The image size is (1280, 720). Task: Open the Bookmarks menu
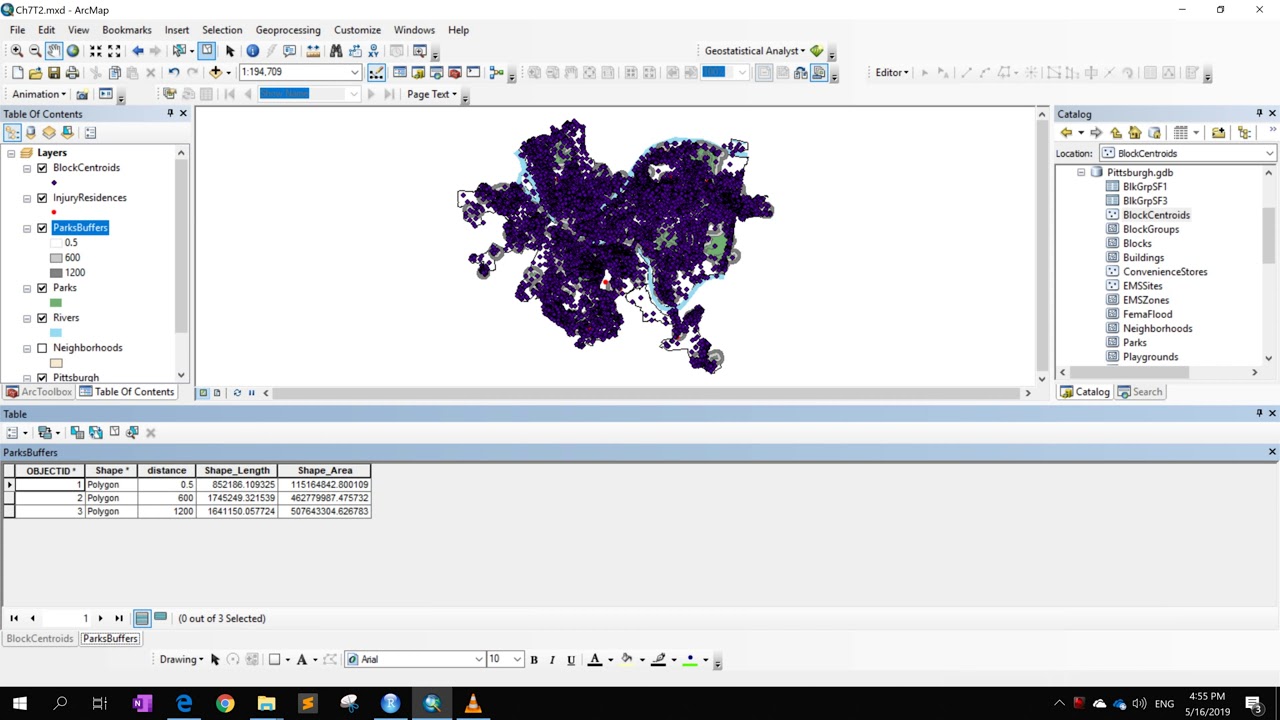point(127,30)
